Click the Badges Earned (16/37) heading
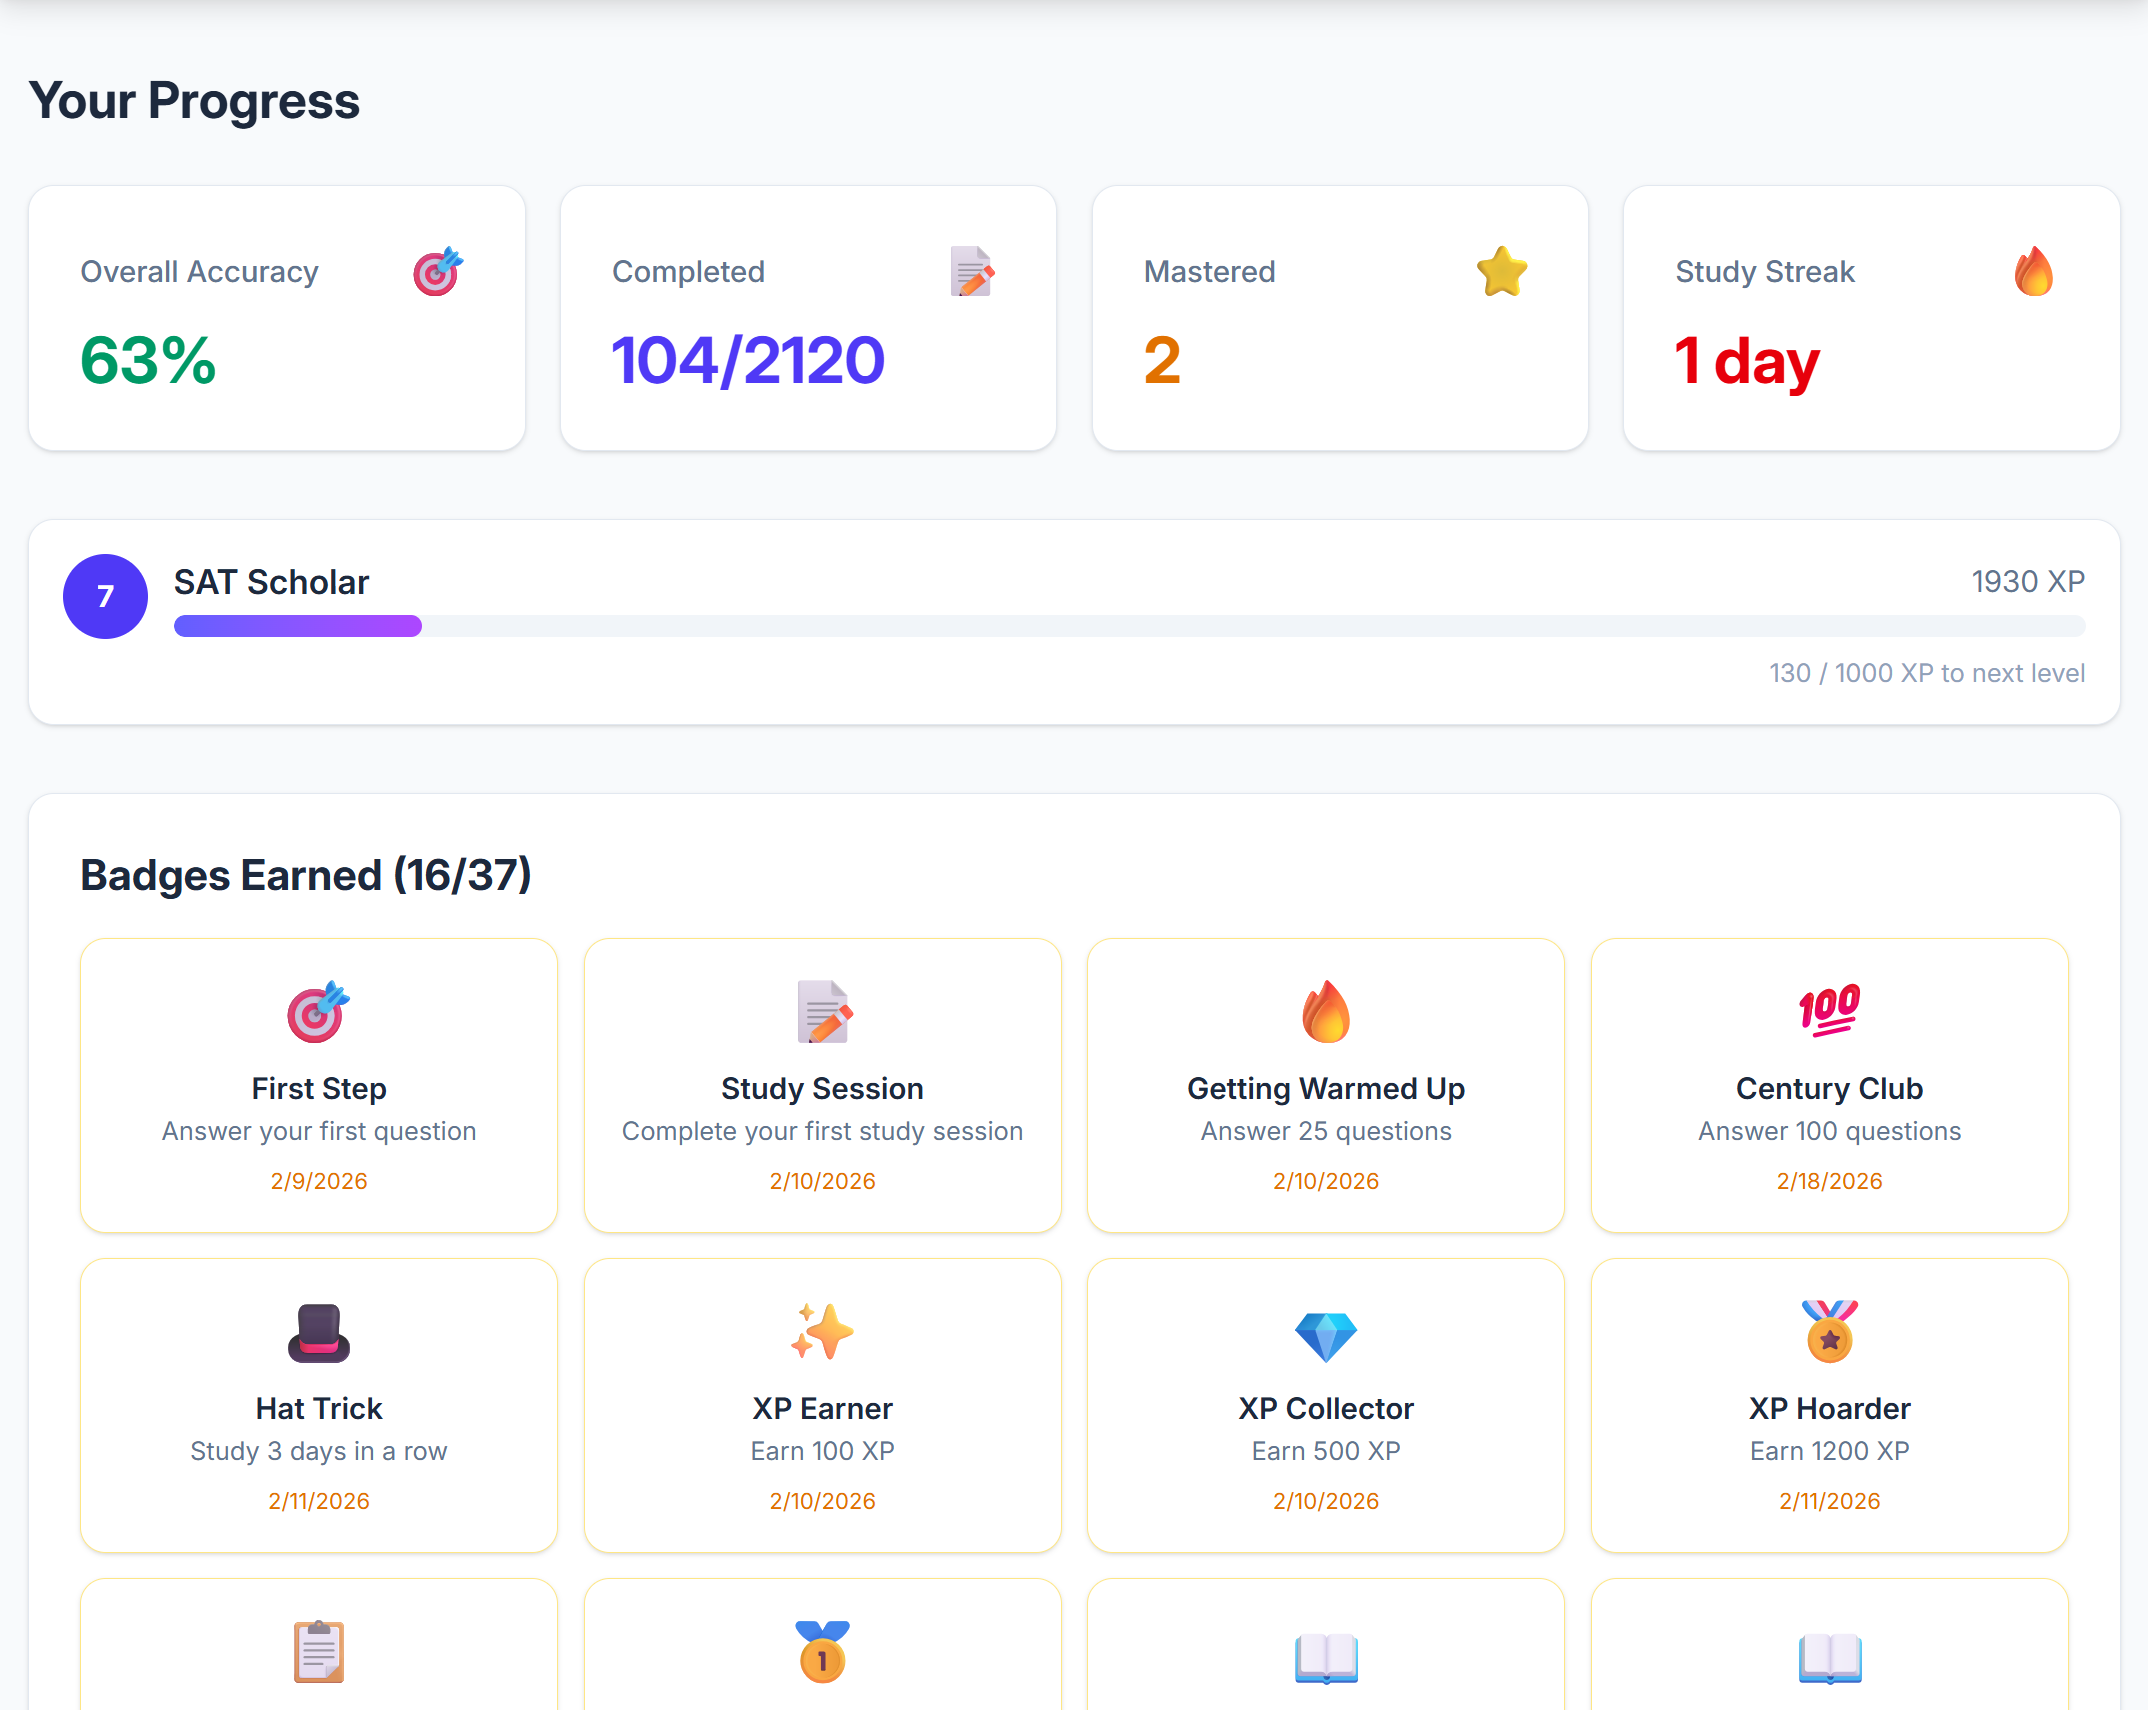This screenshot has height=1710, width=2148. (306, 875)
